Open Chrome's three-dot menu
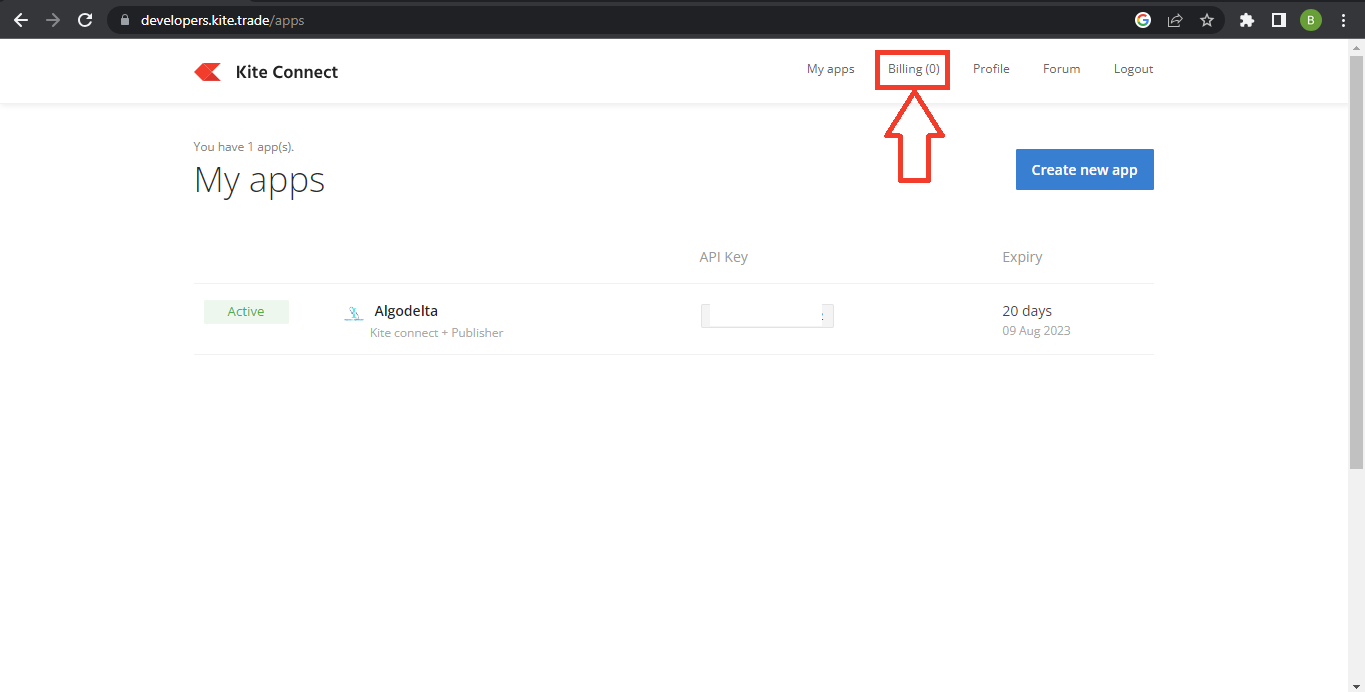1365x692 pixels. pyautogui.click(x=1343, y=19)
